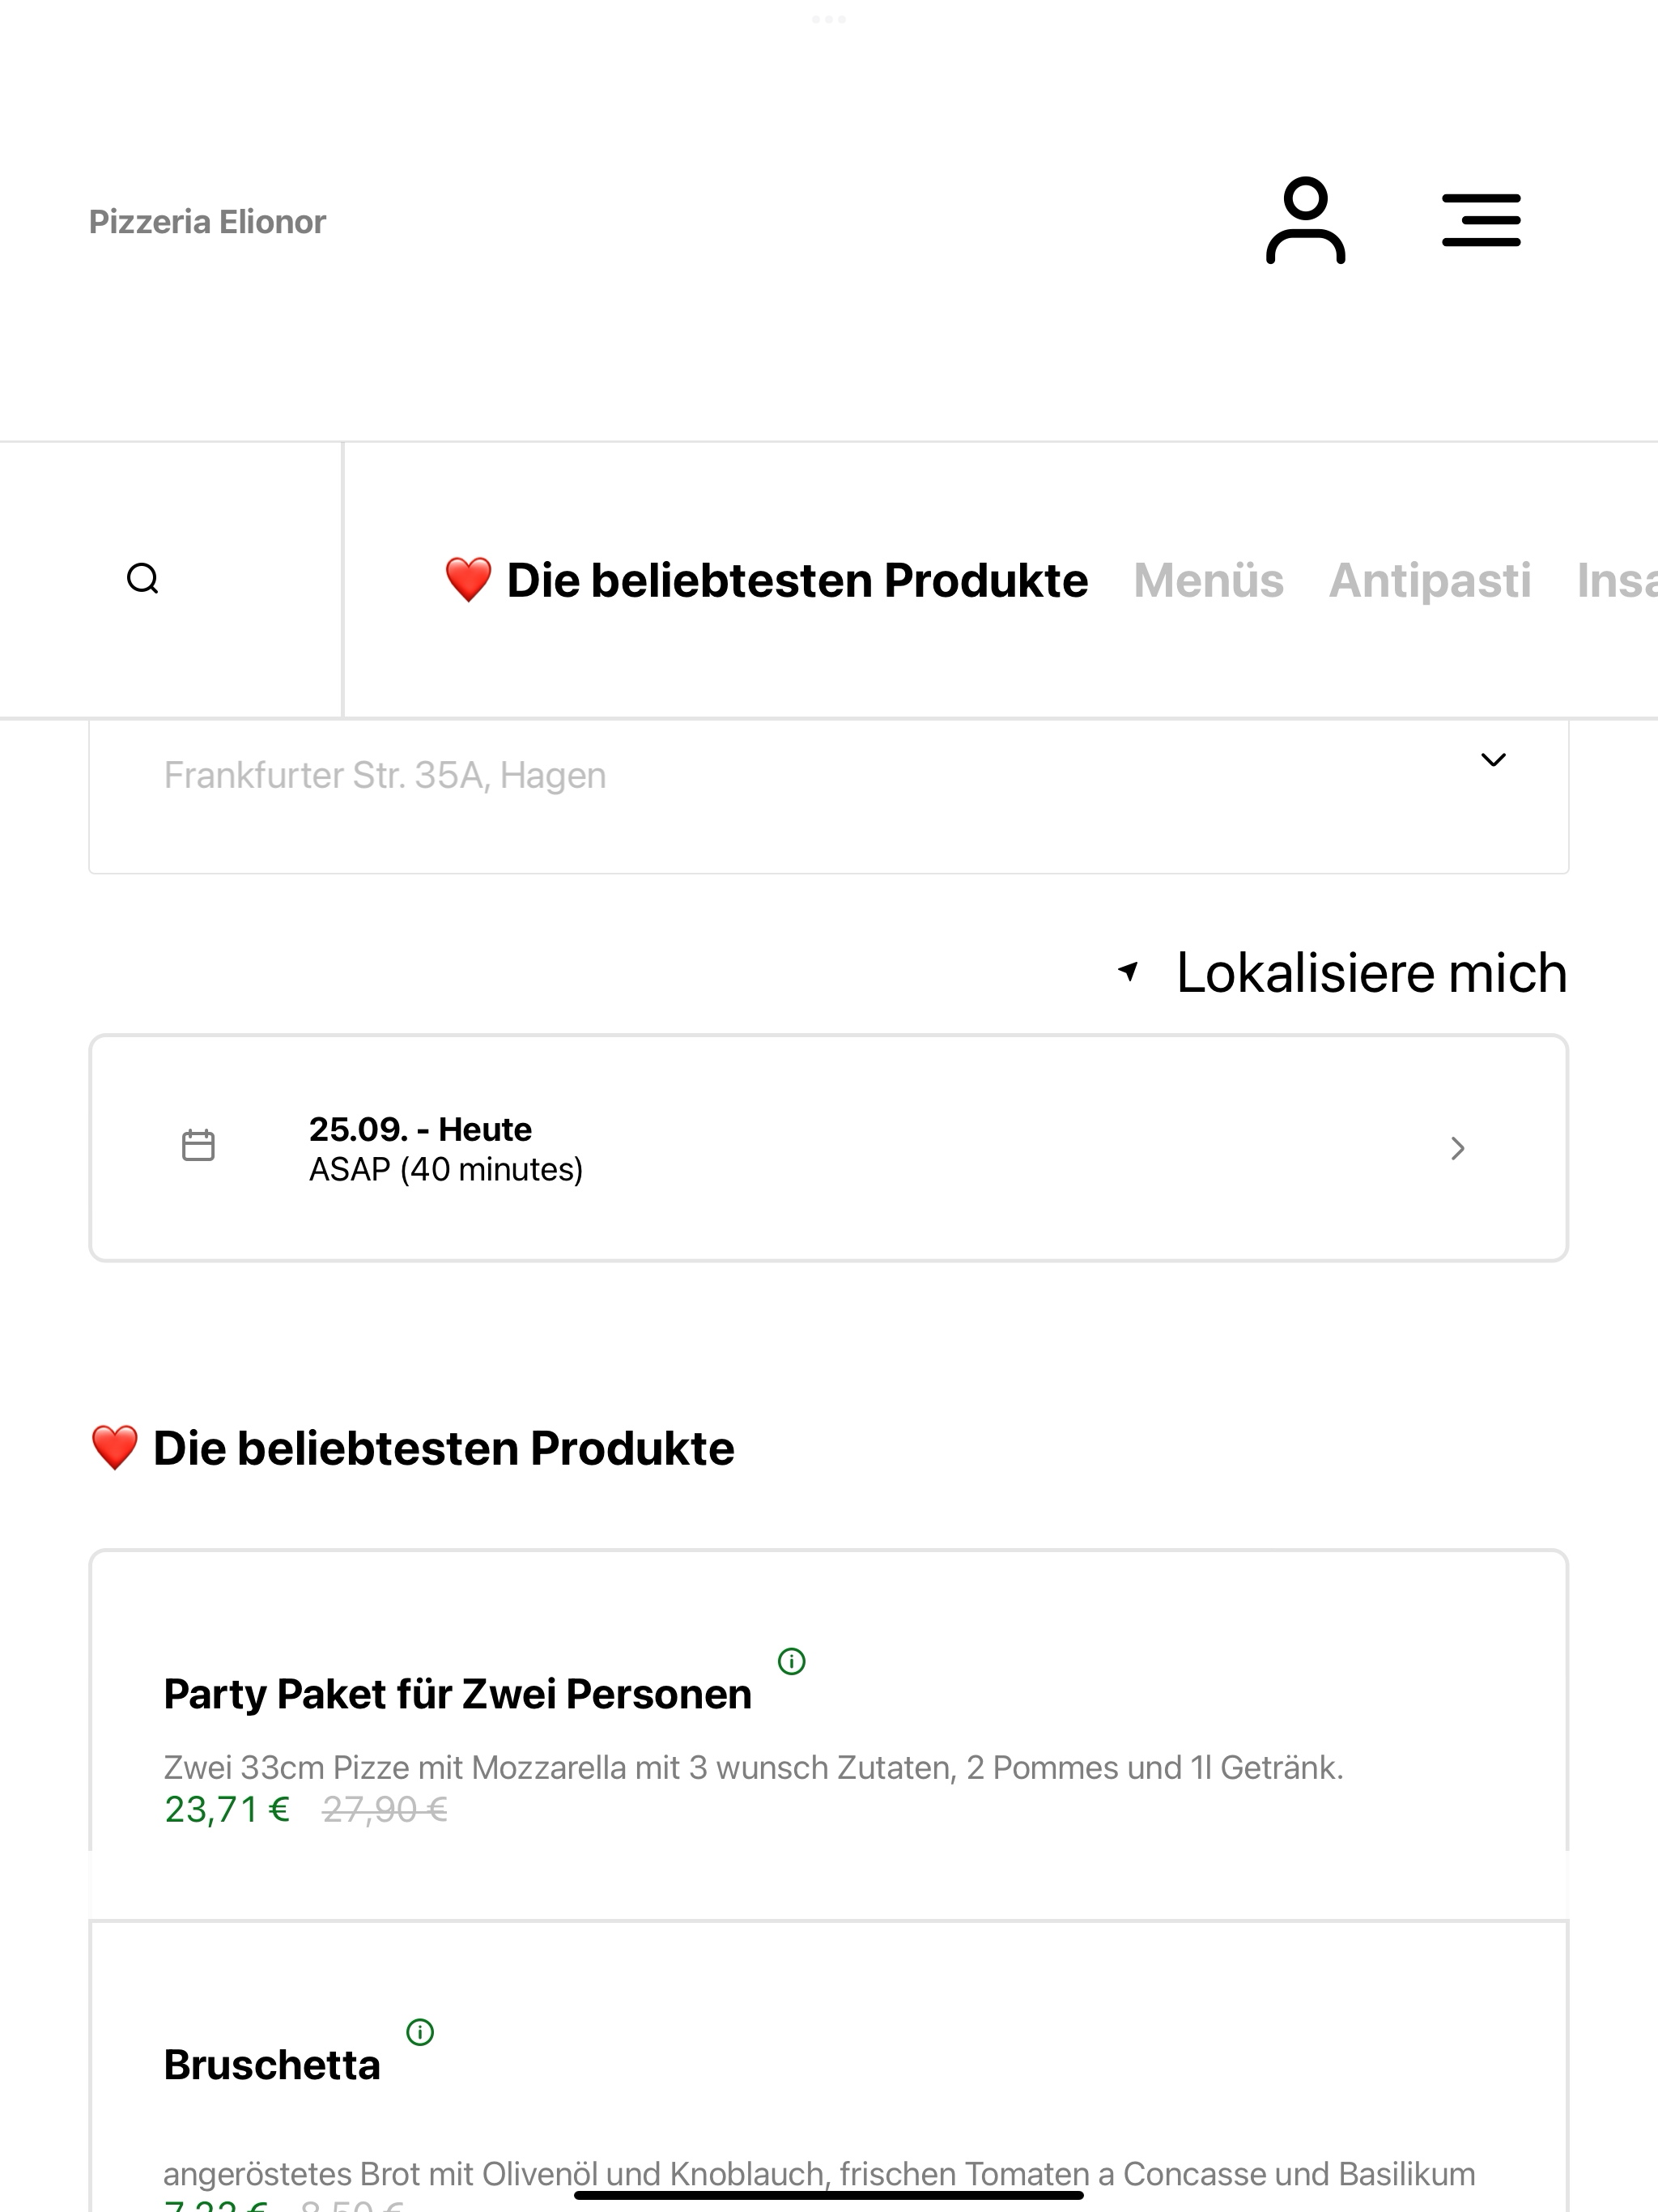The width and height of the screenshot is (1658, 2212).
Task: Switch to the Antipasti category tab
Action: click(x=1429, y=580)
